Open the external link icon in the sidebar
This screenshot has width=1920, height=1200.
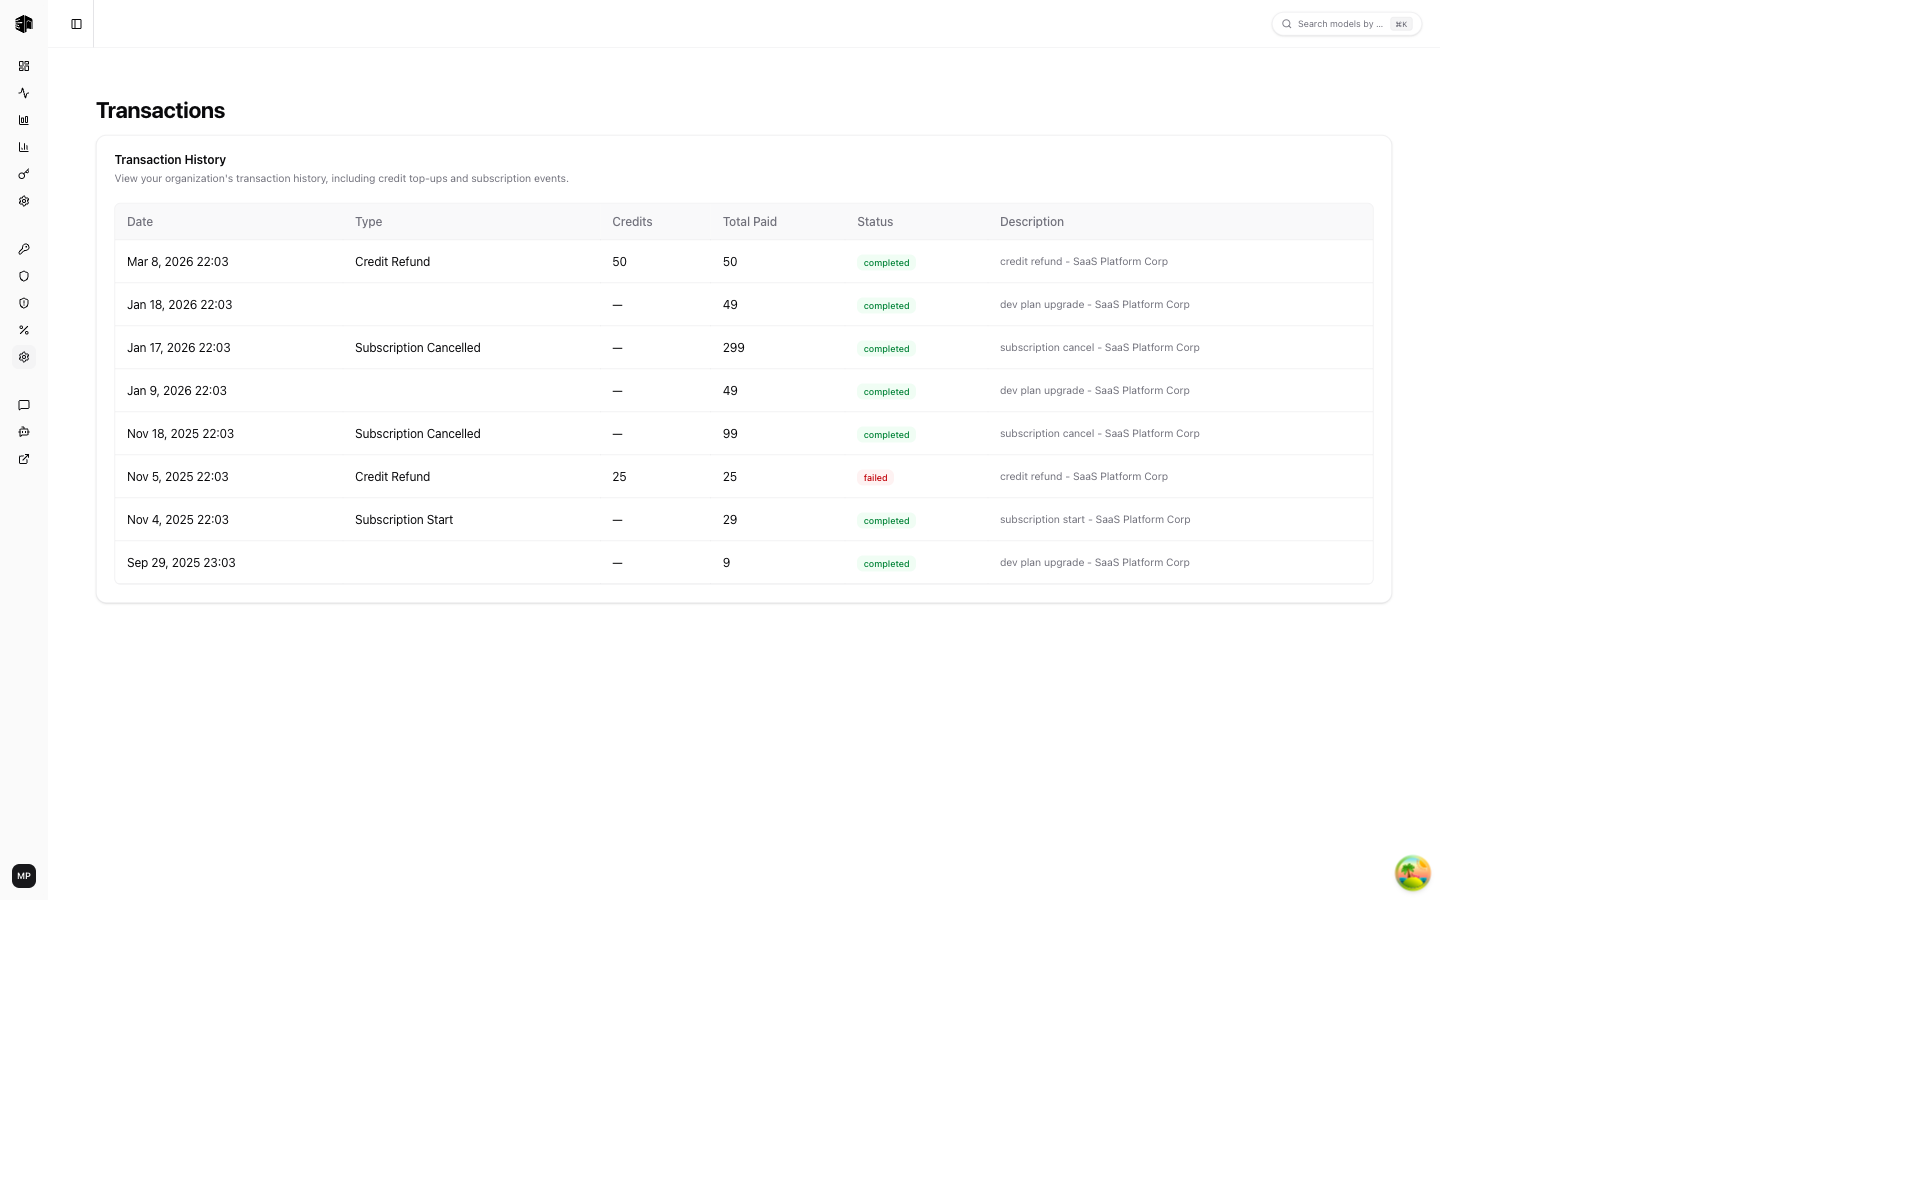[x=24, y=459]
